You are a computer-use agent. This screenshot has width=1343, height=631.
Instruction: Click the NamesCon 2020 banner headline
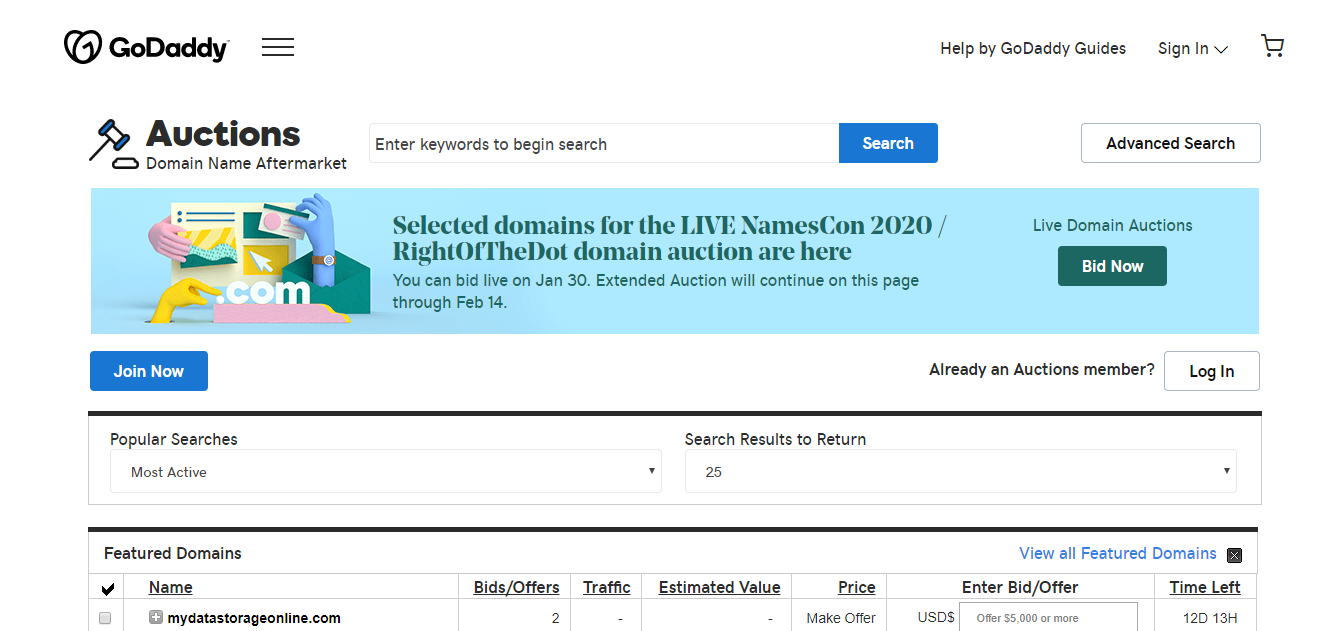point(669,238)
